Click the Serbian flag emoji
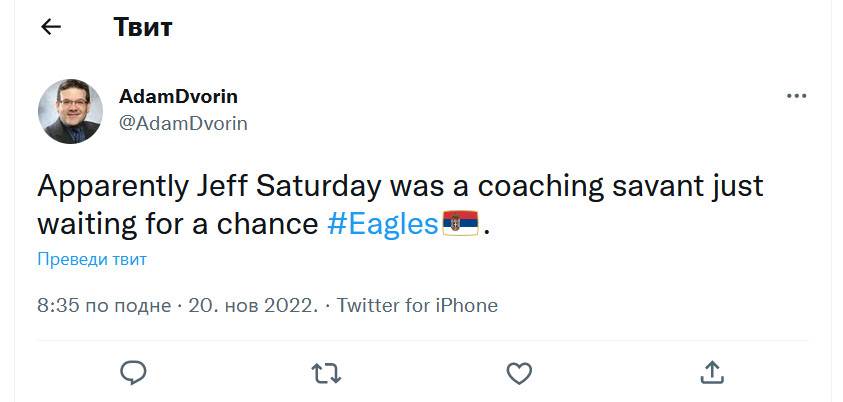The image size is (843, 402). coord(460,222)
